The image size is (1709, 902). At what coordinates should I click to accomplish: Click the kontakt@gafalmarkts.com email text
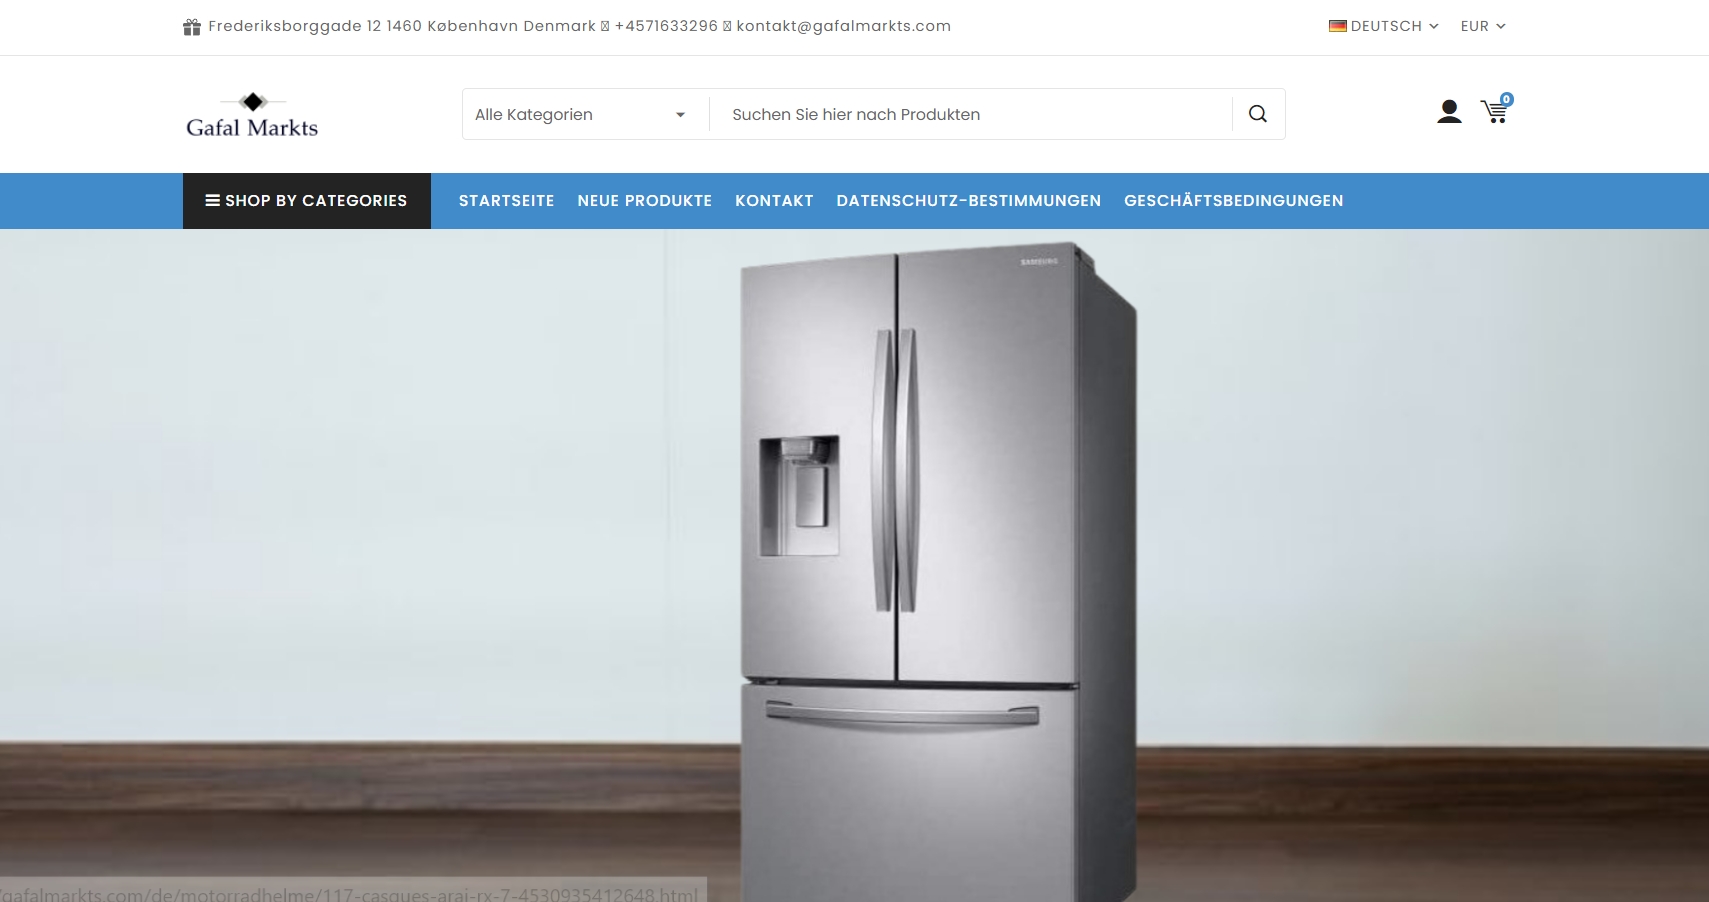844,26
